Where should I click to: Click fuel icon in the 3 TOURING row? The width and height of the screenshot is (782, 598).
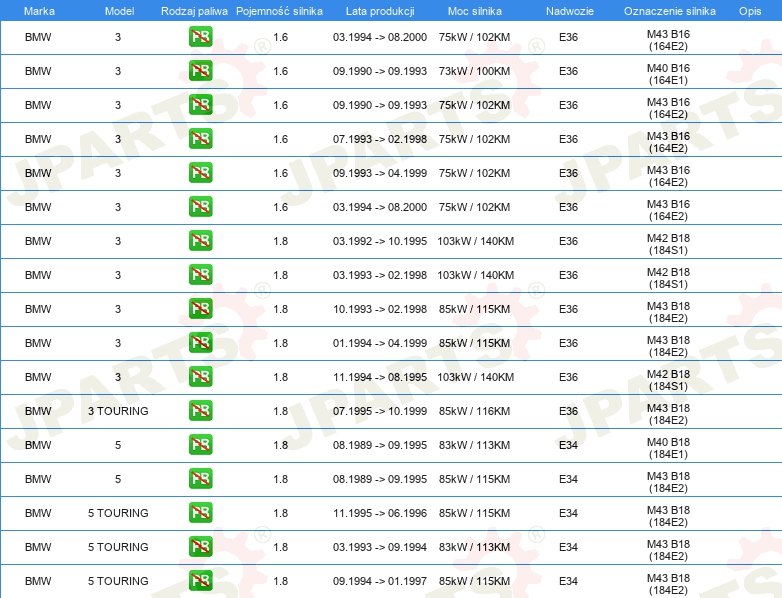[200, 411]
